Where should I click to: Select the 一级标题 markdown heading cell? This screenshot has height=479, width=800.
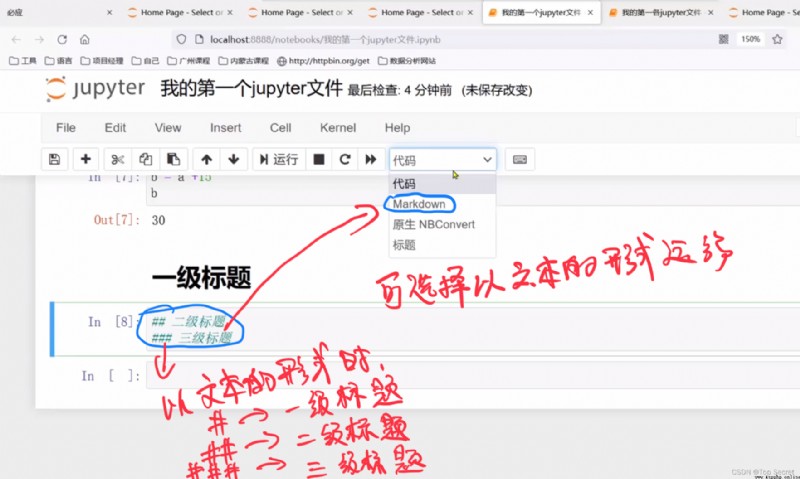point(202,279)
